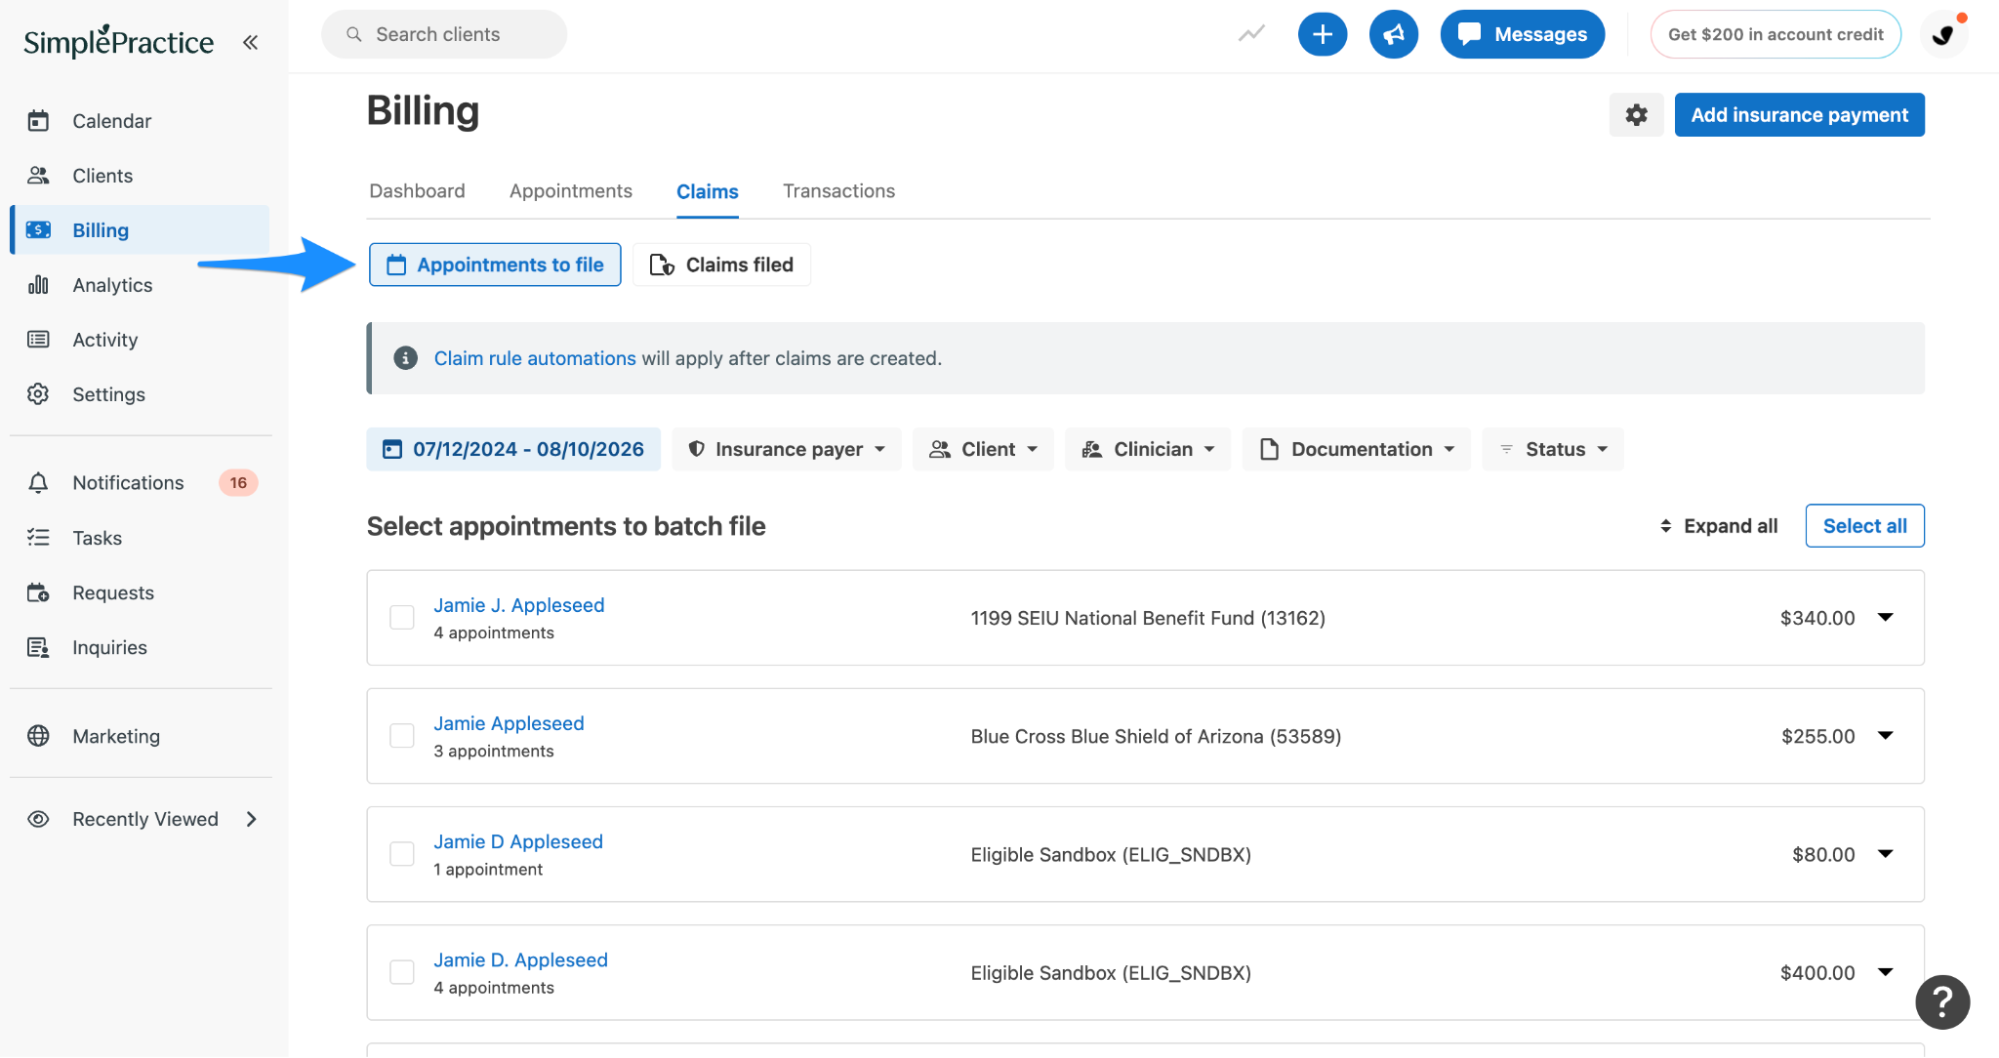Viewport: 1999px width, 1058px height.
Task: Open the SimplePractice logo home link
Action: 118,41
